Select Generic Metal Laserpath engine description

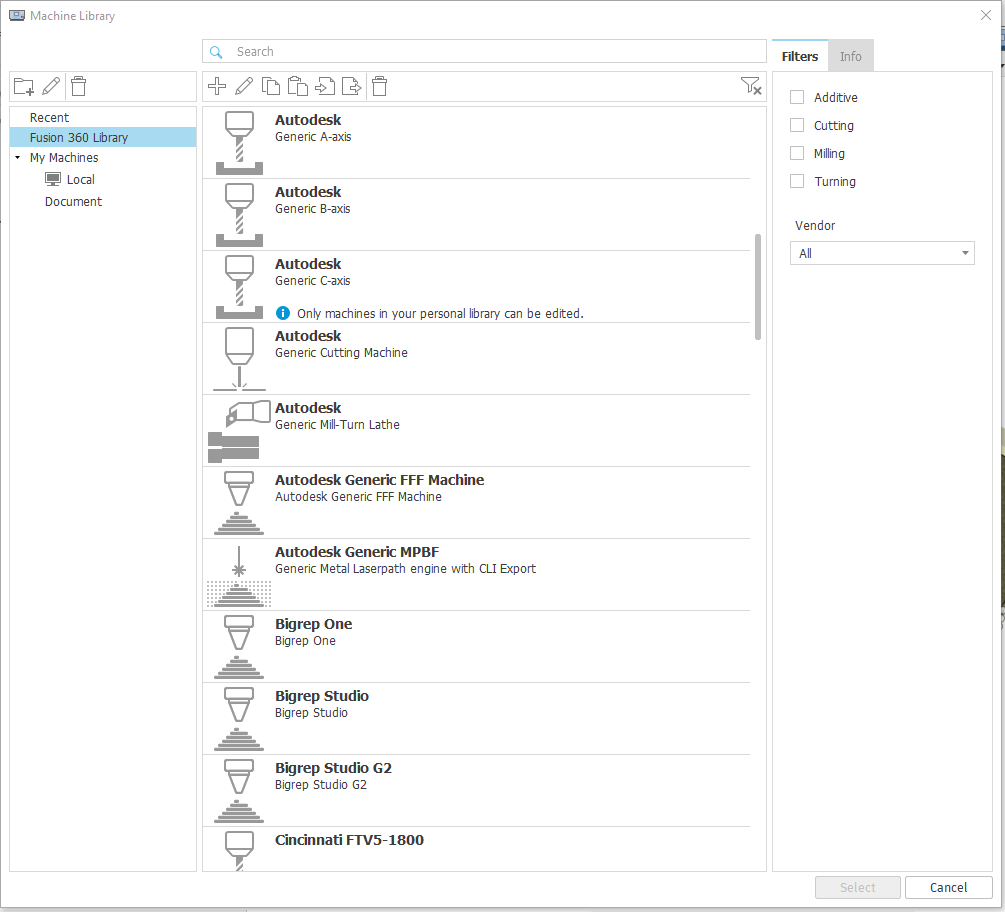pyautogui.click(x=406, y=568)
